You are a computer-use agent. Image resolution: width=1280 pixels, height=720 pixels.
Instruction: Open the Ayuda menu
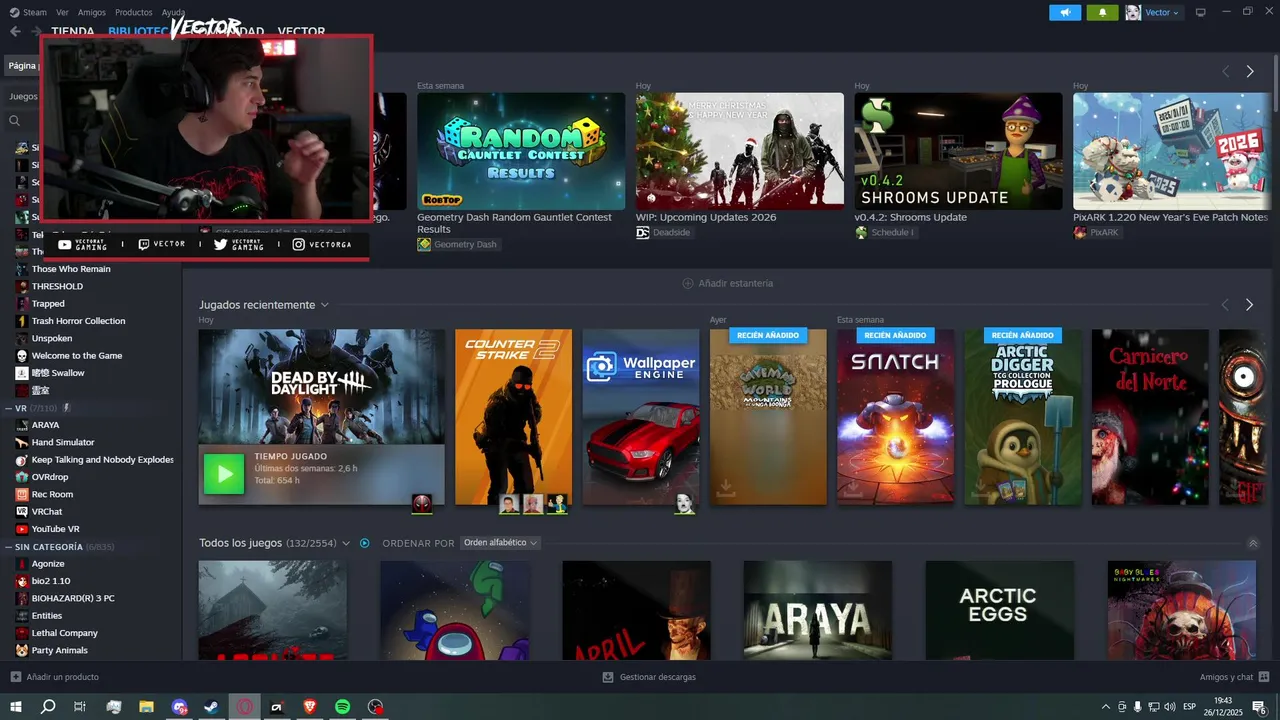[173, 12]
